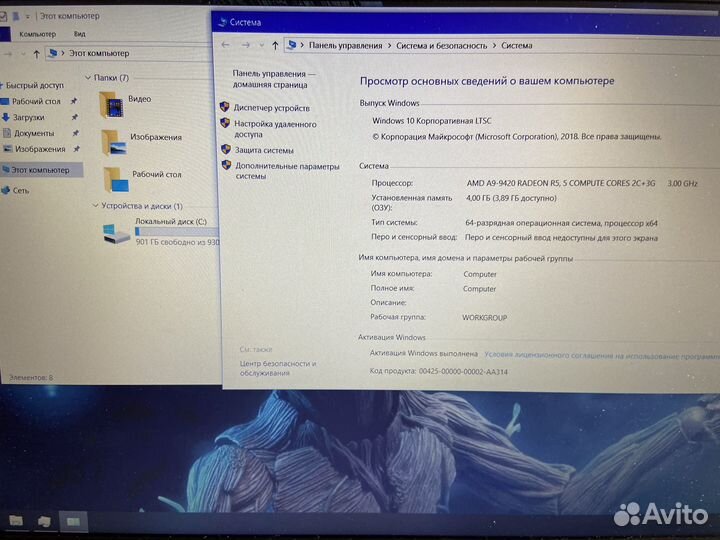
Task: Select the Локальный диск (C:) drive icon
Action: click(x=116, y=234)
